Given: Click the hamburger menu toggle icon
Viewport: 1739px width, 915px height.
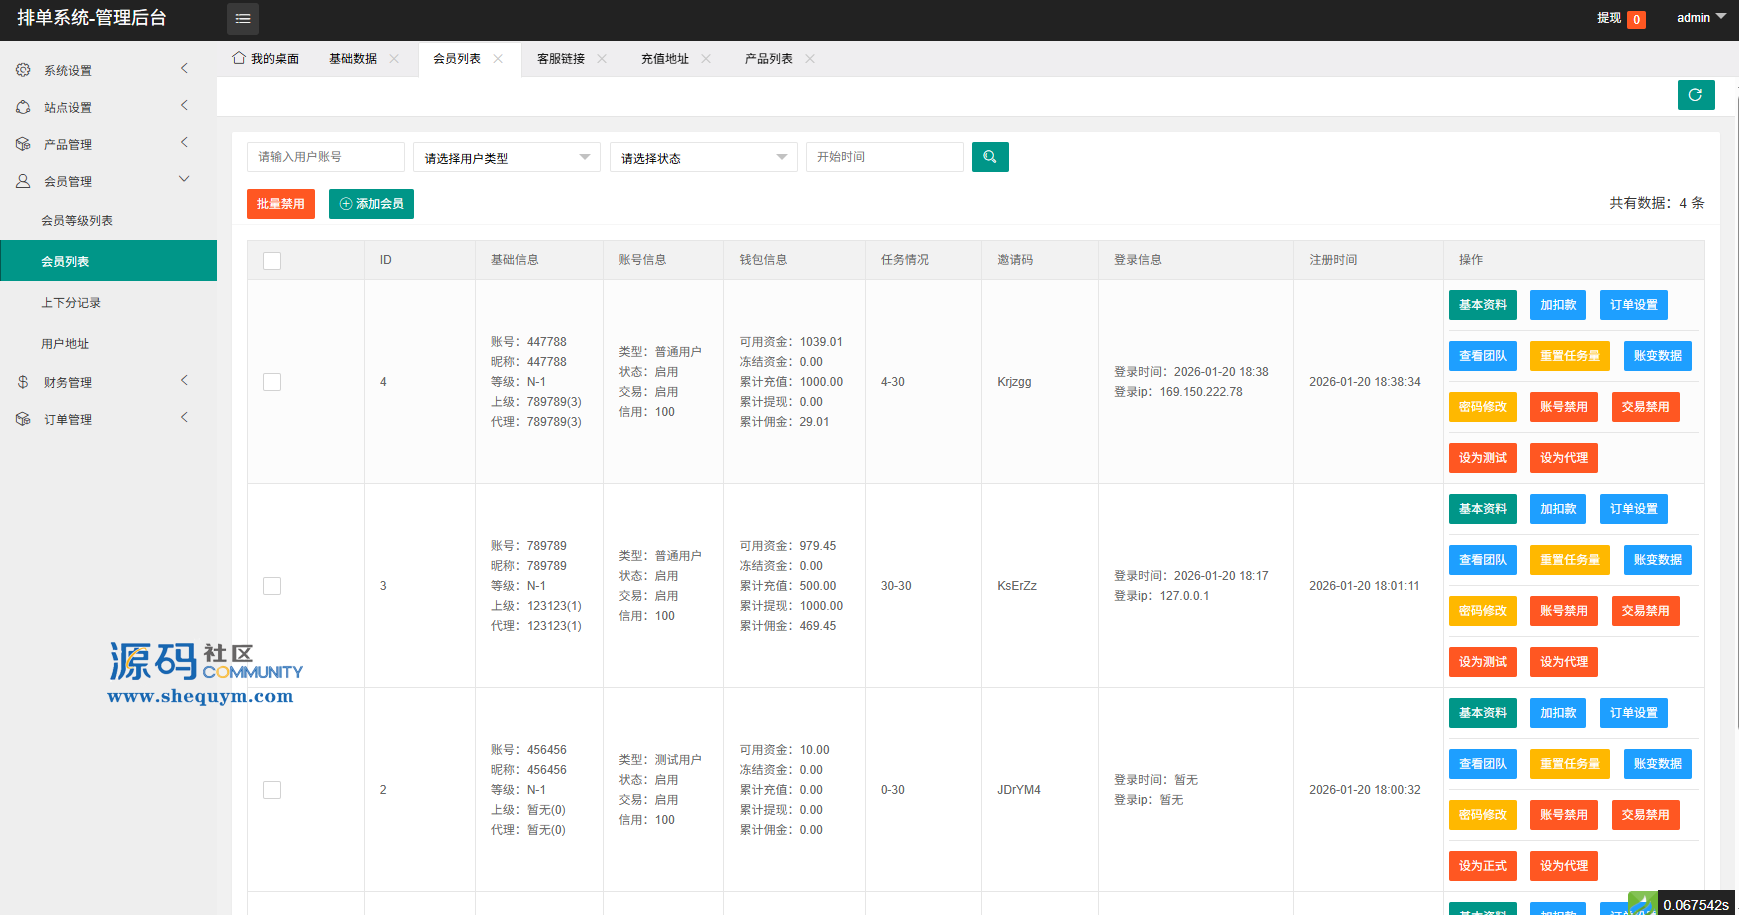Looking at the screenshot, I should pyautogui.click(x=243, y=19).
